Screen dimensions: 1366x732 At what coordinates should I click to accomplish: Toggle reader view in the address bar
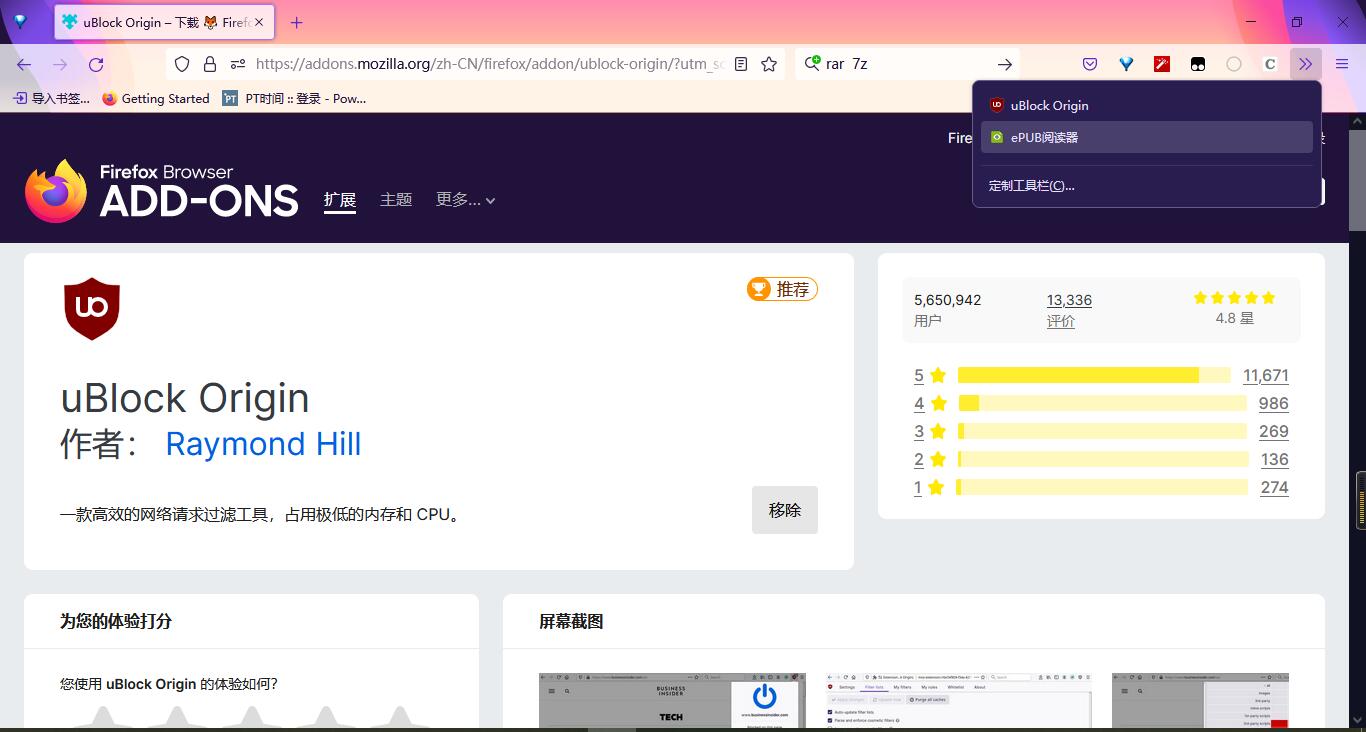(x=741, y=64)
